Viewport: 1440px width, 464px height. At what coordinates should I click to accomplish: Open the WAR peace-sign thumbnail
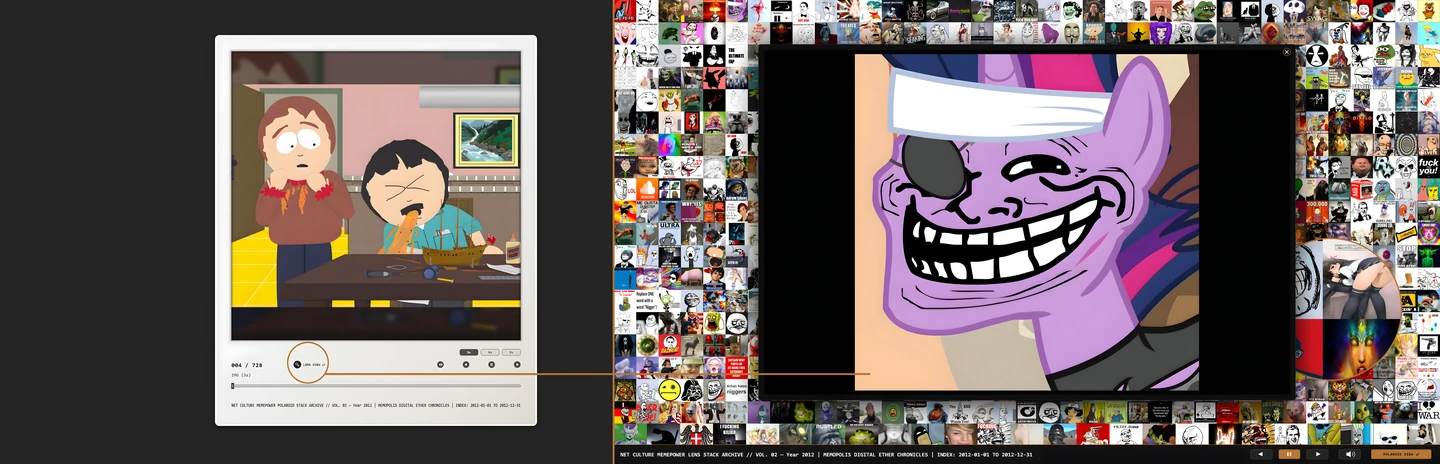tap(1428, 411)
